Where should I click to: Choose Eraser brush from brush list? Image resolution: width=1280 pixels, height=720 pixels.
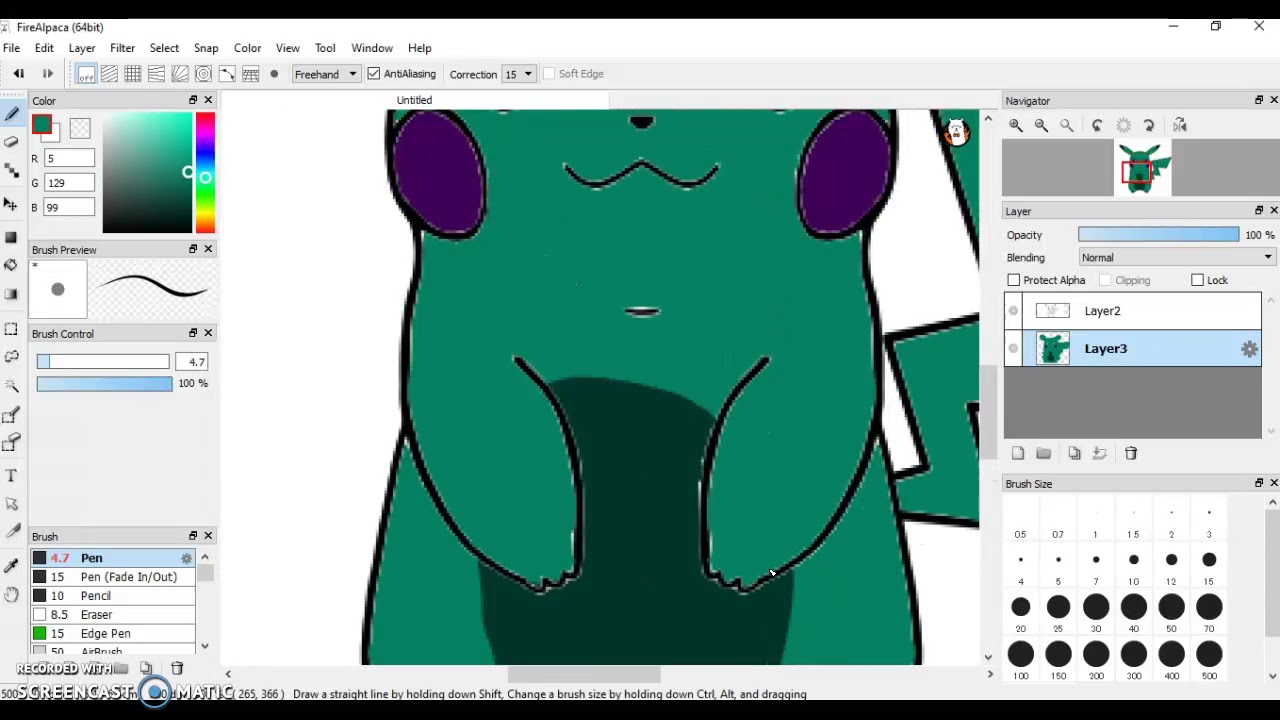point(113,615)
